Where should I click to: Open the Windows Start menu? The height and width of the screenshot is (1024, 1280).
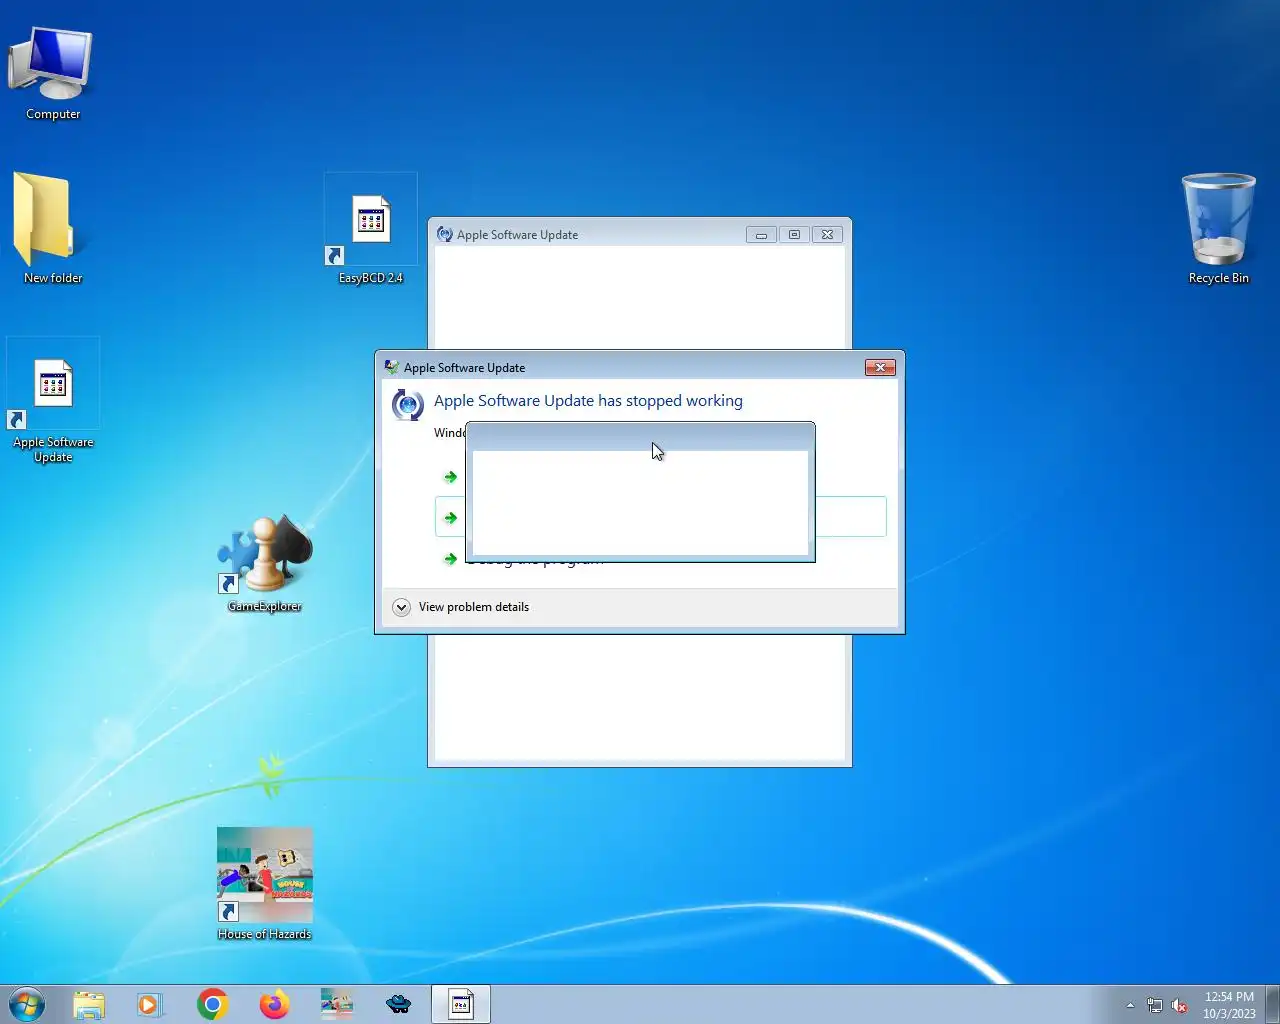click(x=27, y=1004)
